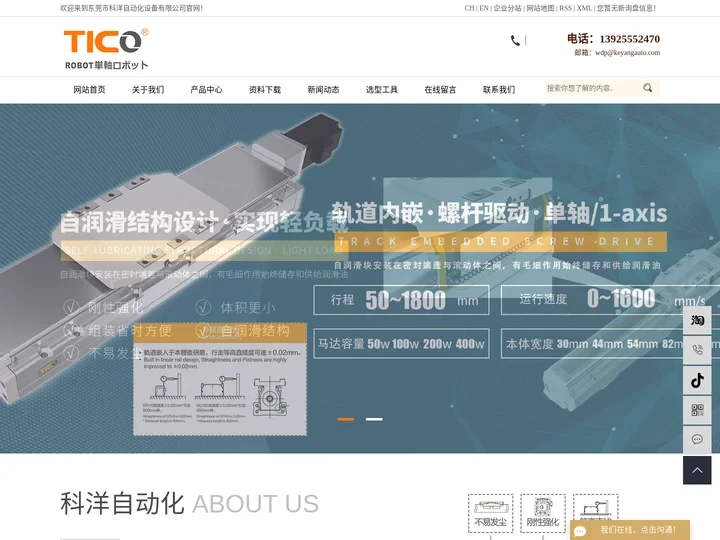720x540 pixels.
Task: Open 资料下载 menu item
Action: (265, 90)
